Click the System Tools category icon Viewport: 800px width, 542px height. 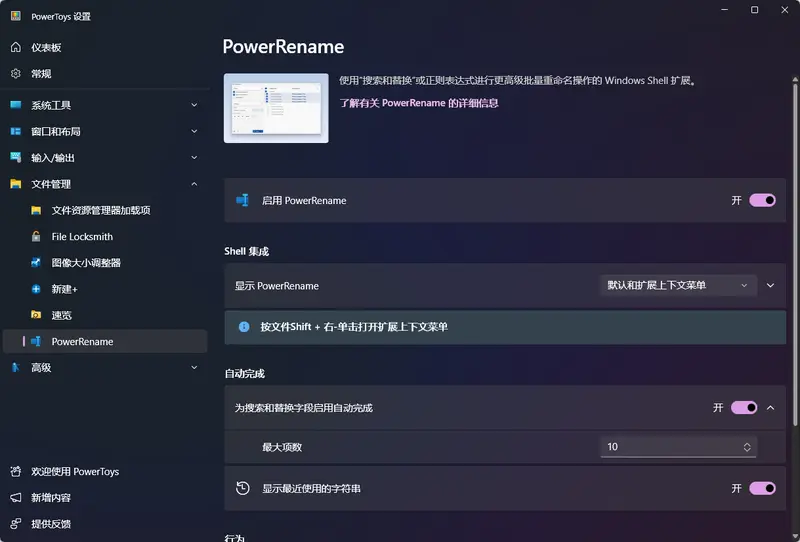[x=16, y=105]
